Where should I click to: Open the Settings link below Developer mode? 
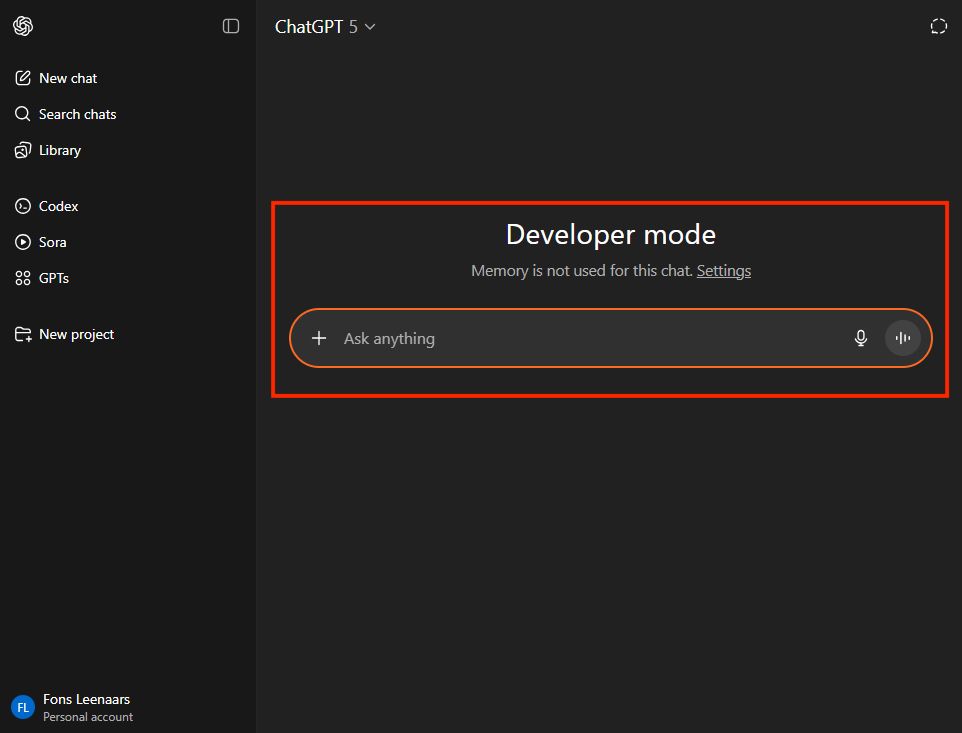coord(723,270)
